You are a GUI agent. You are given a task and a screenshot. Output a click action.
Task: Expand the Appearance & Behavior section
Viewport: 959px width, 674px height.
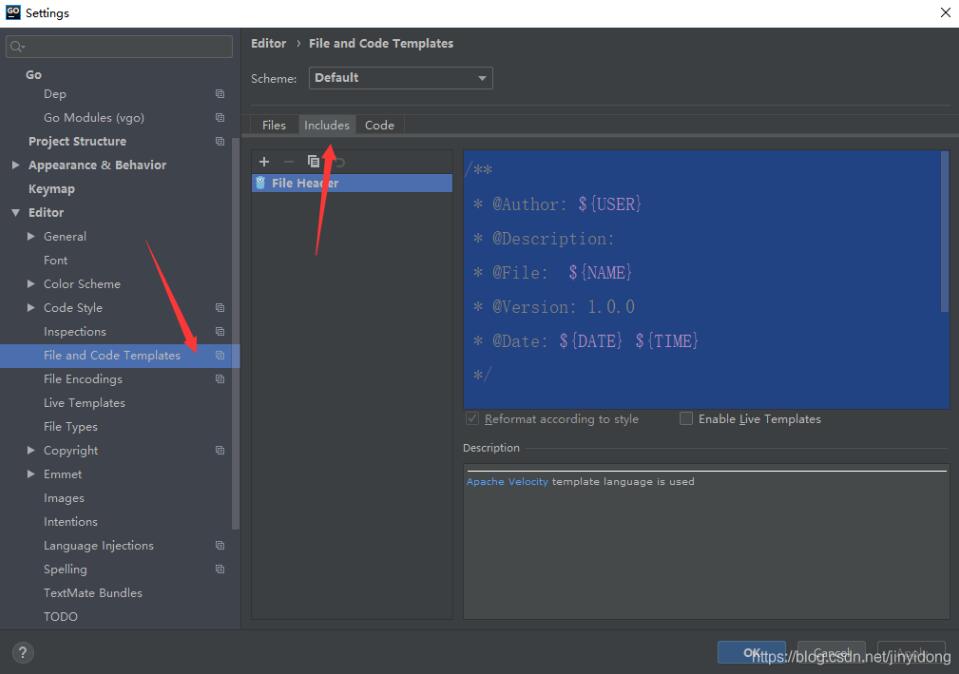15,165
